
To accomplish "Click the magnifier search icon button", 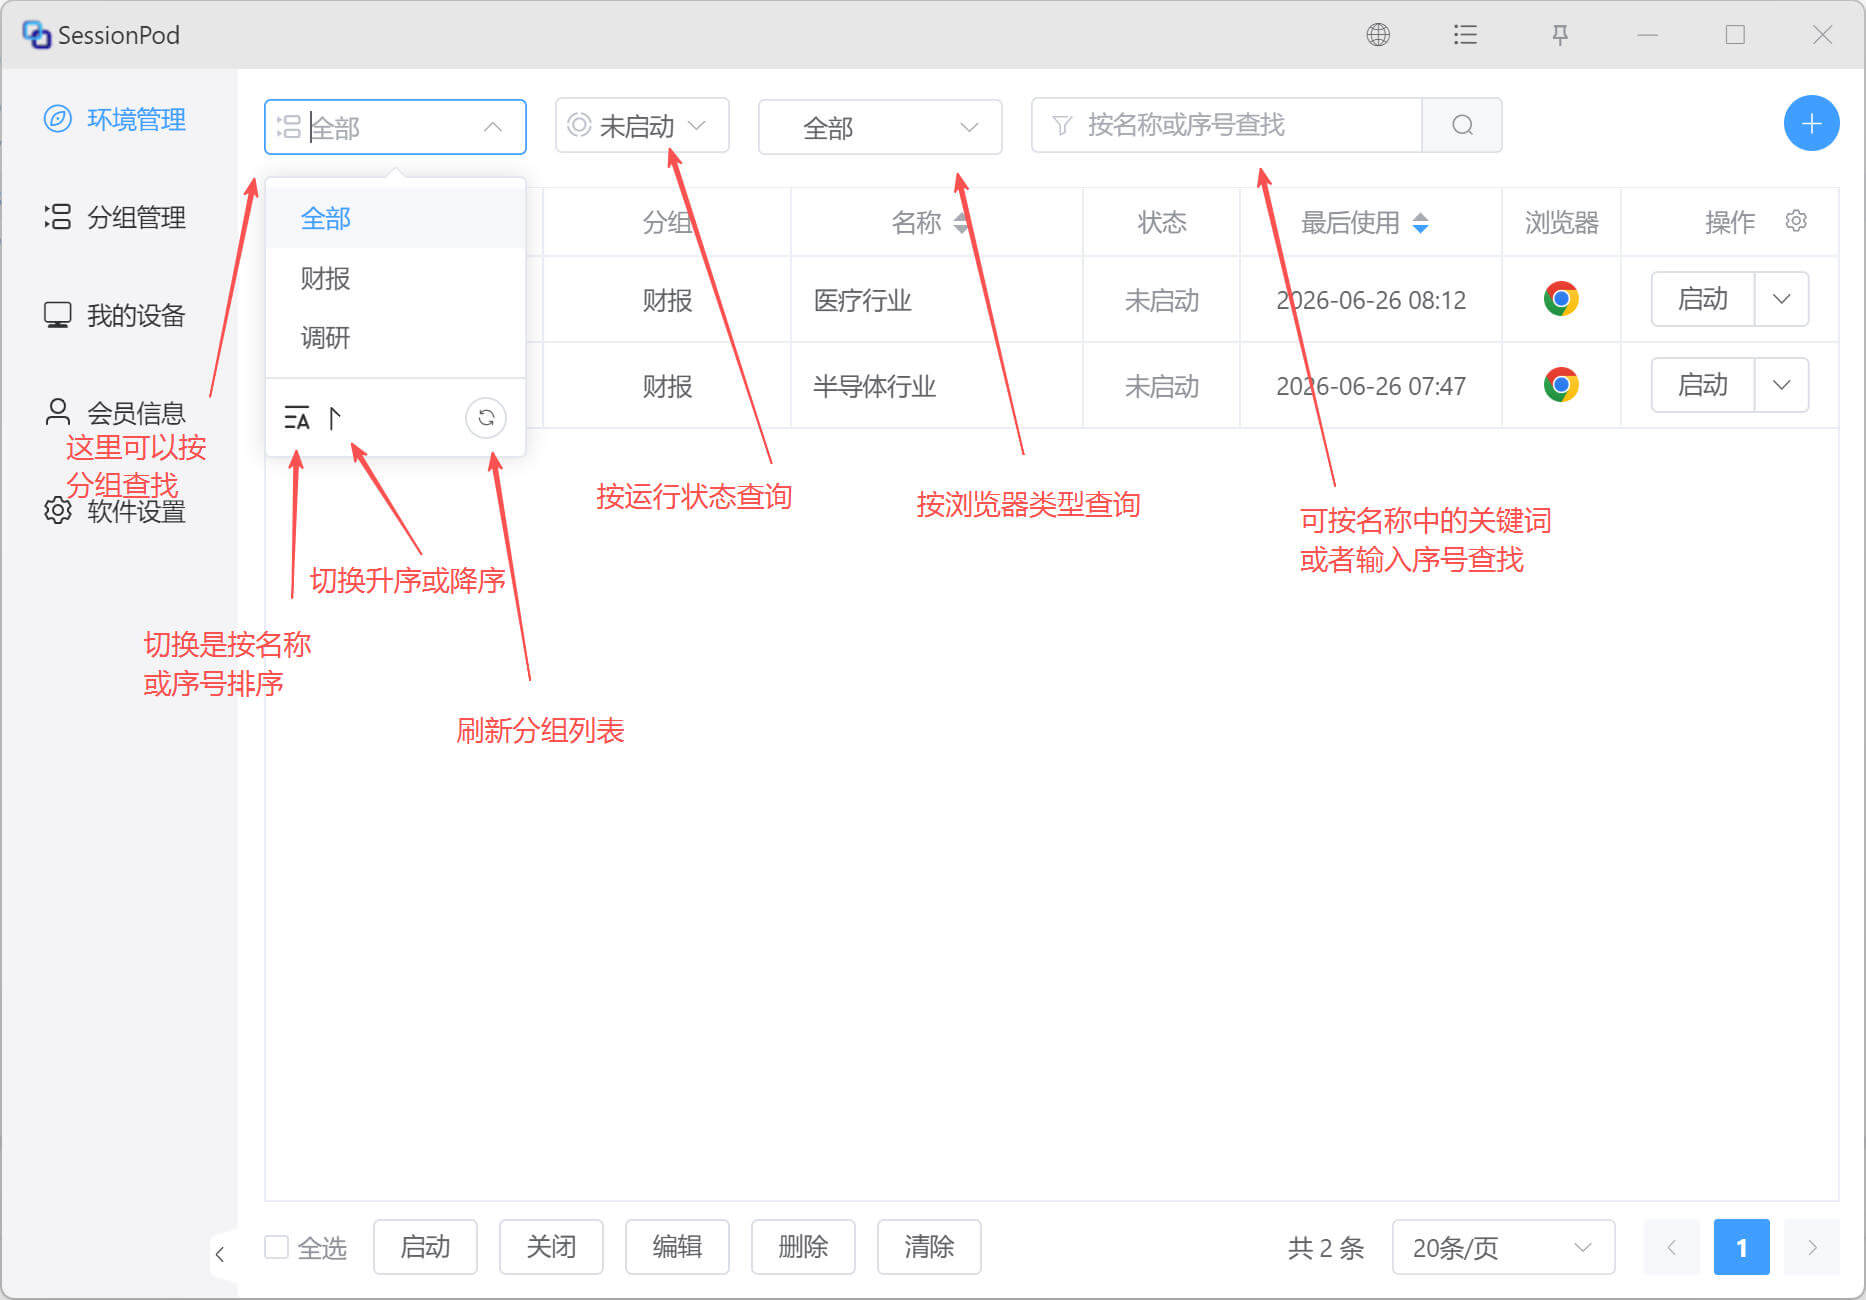I will (x=1462, y=125).
